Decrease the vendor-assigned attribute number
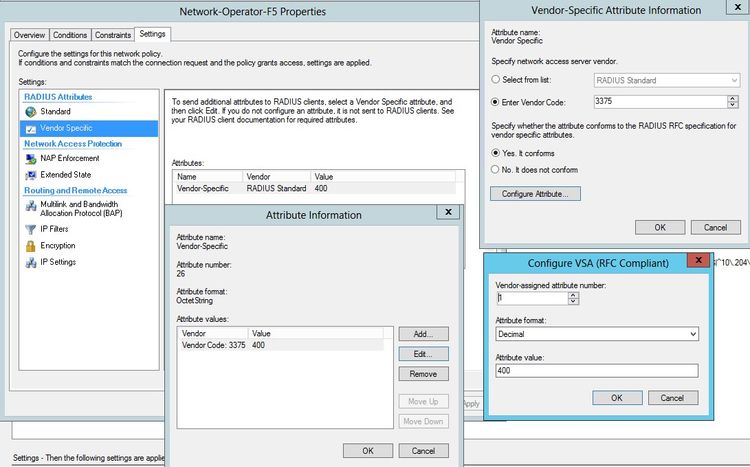This screenshot has width=750, height=467. tap(573, 301)
